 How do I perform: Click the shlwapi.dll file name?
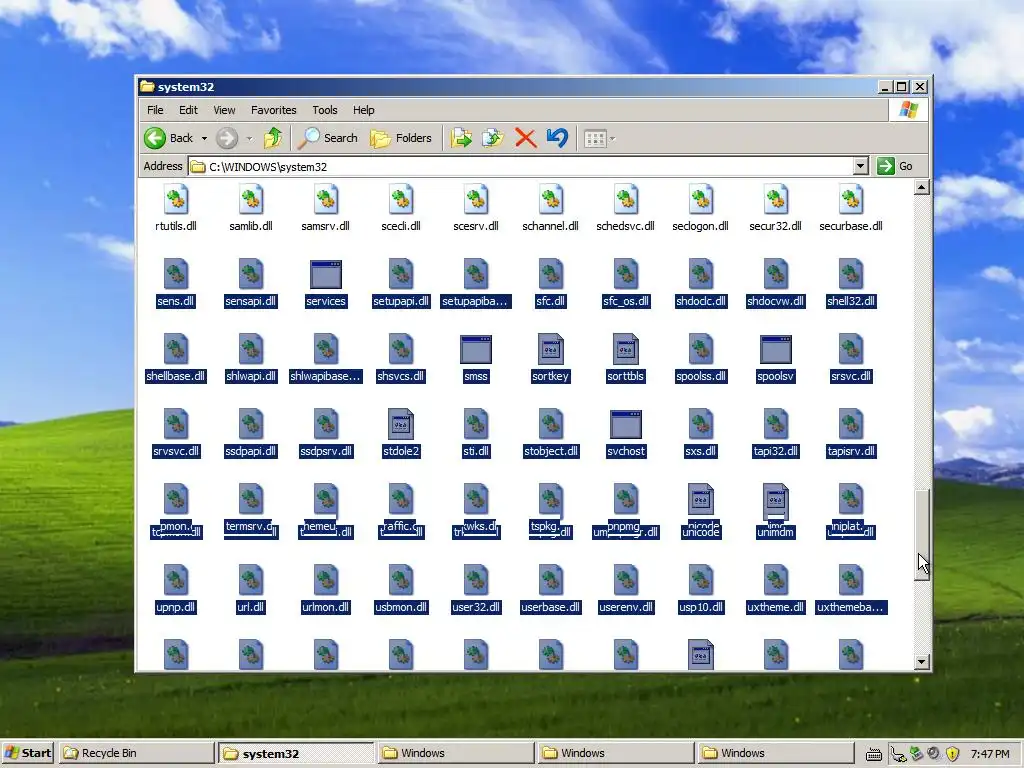click(251, 376)
